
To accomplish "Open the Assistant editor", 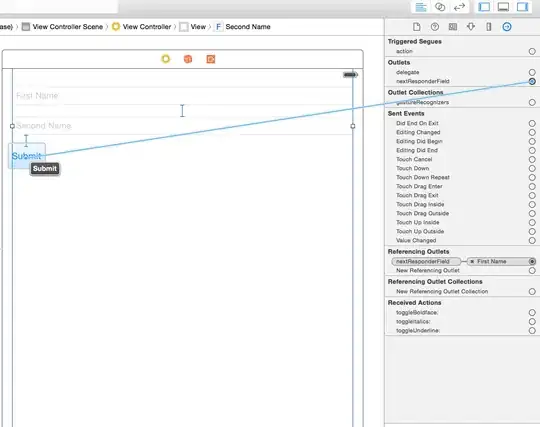I will [440, 7].
